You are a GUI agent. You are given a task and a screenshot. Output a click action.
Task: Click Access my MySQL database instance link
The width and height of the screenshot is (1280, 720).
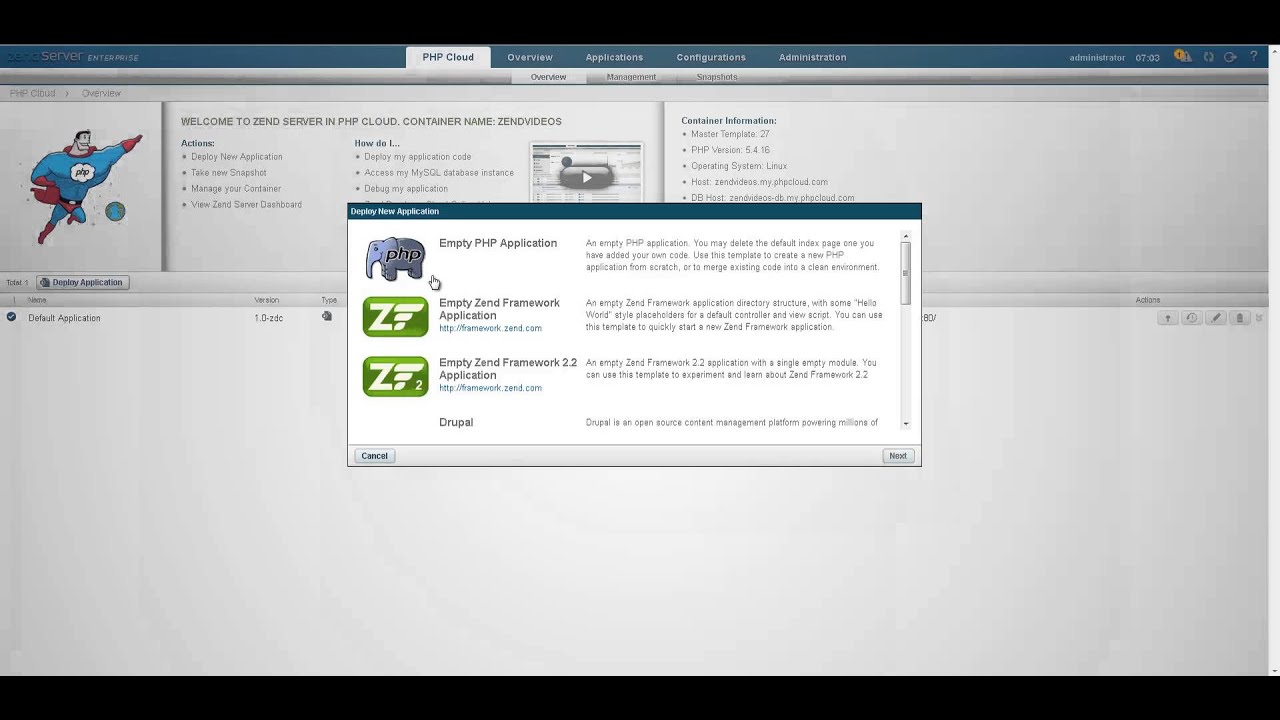click(439, 173)
